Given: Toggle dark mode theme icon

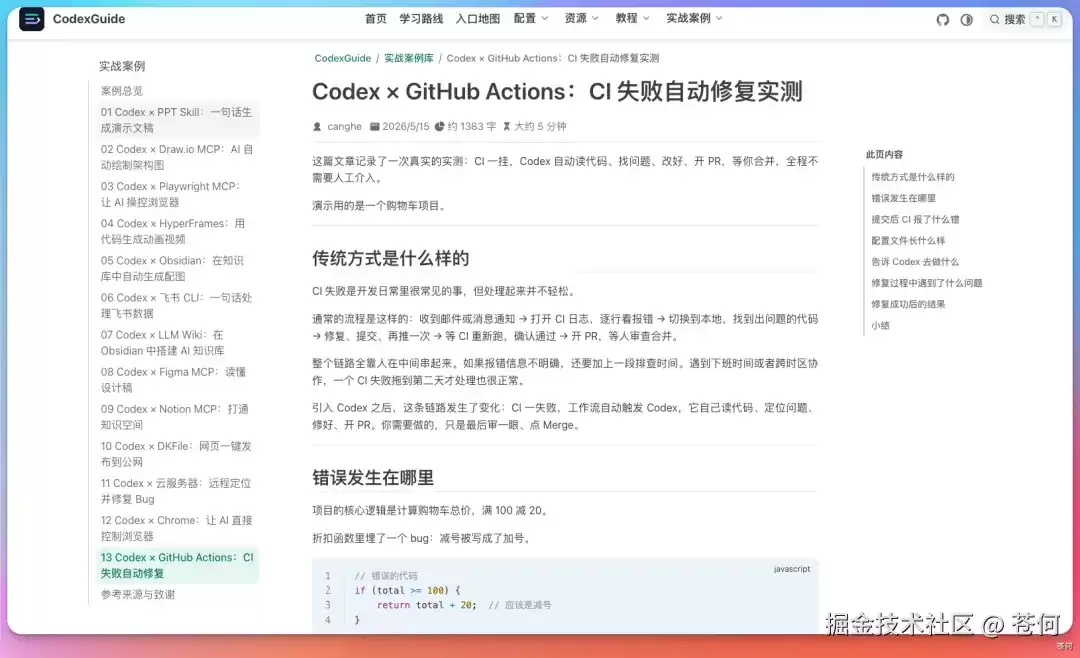Looking at the screenshot, I should pyautogui.click(x=966, y=20).
